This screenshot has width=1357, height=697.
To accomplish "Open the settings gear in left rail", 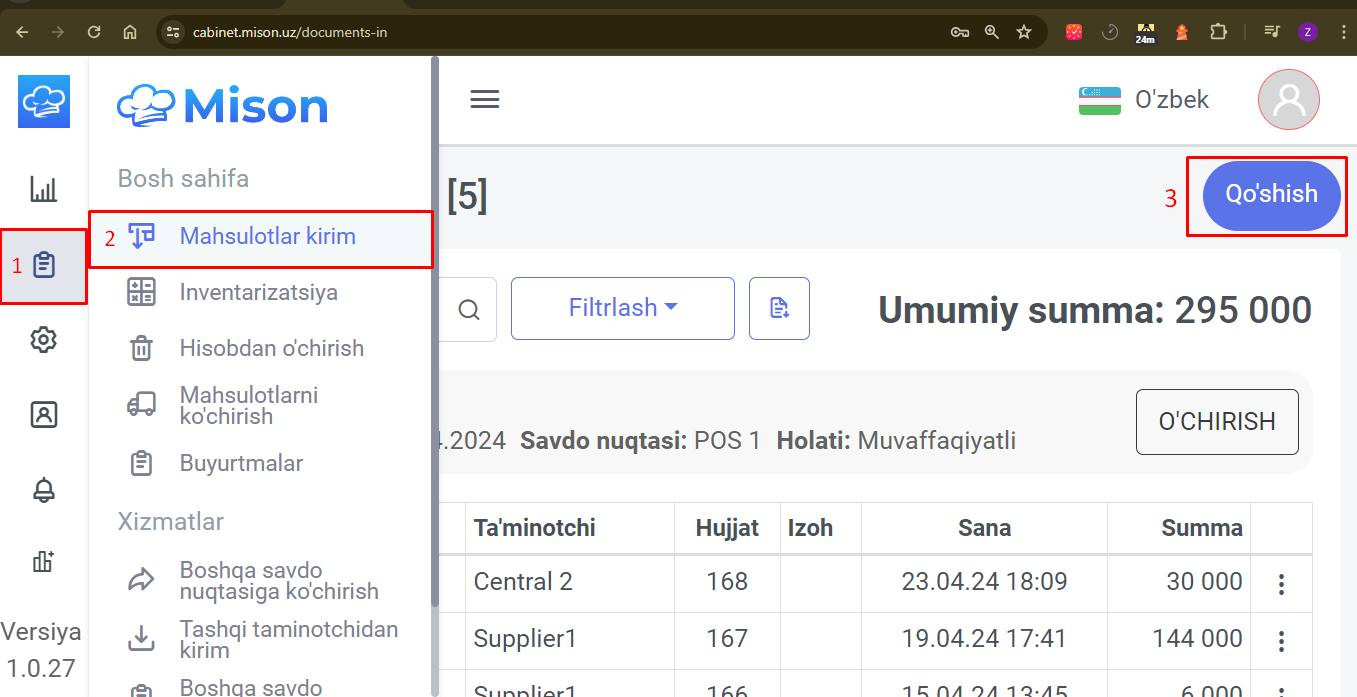I will [43, 340].
